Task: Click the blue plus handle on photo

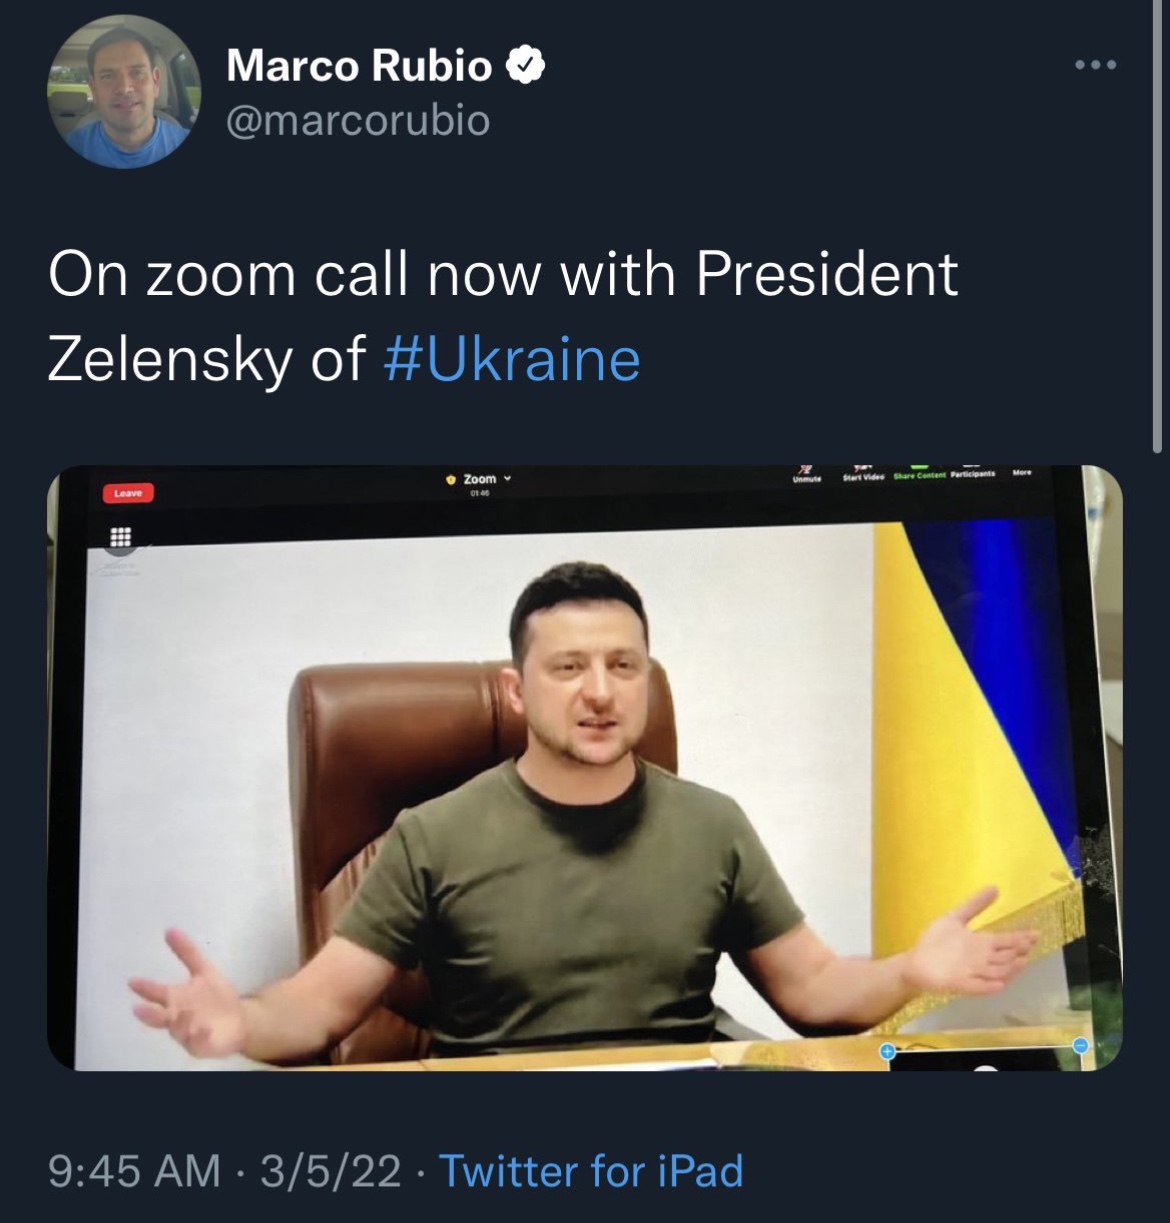Action: tap(886, 1051)
